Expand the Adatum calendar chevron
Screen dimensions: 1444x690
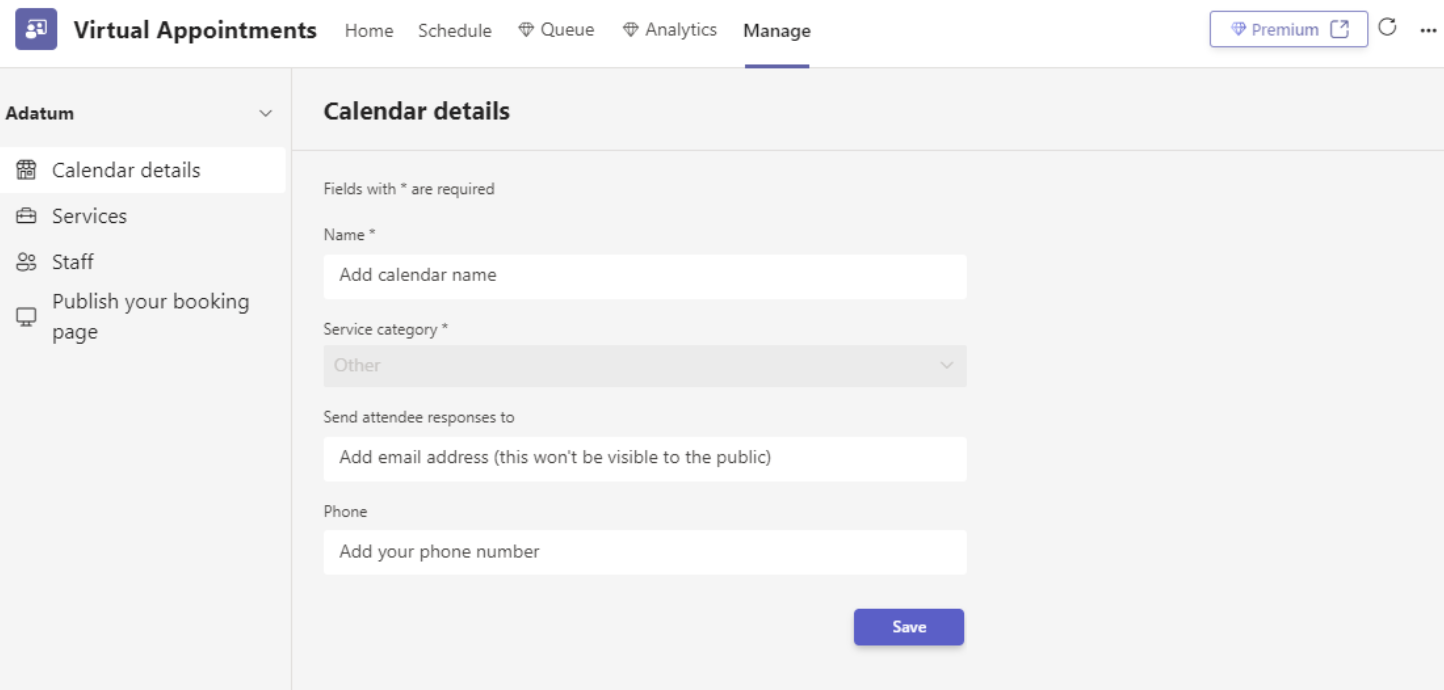pyautogui.click(x=266, y=114)
